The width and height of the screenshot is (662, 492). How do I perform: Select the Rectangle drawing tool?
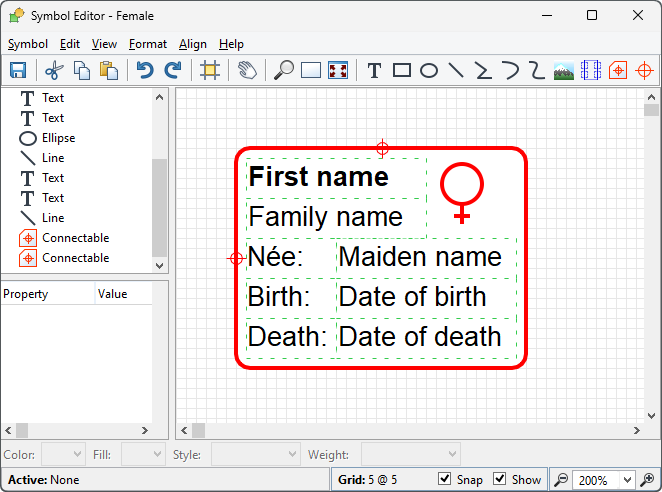tap(402, 70)
